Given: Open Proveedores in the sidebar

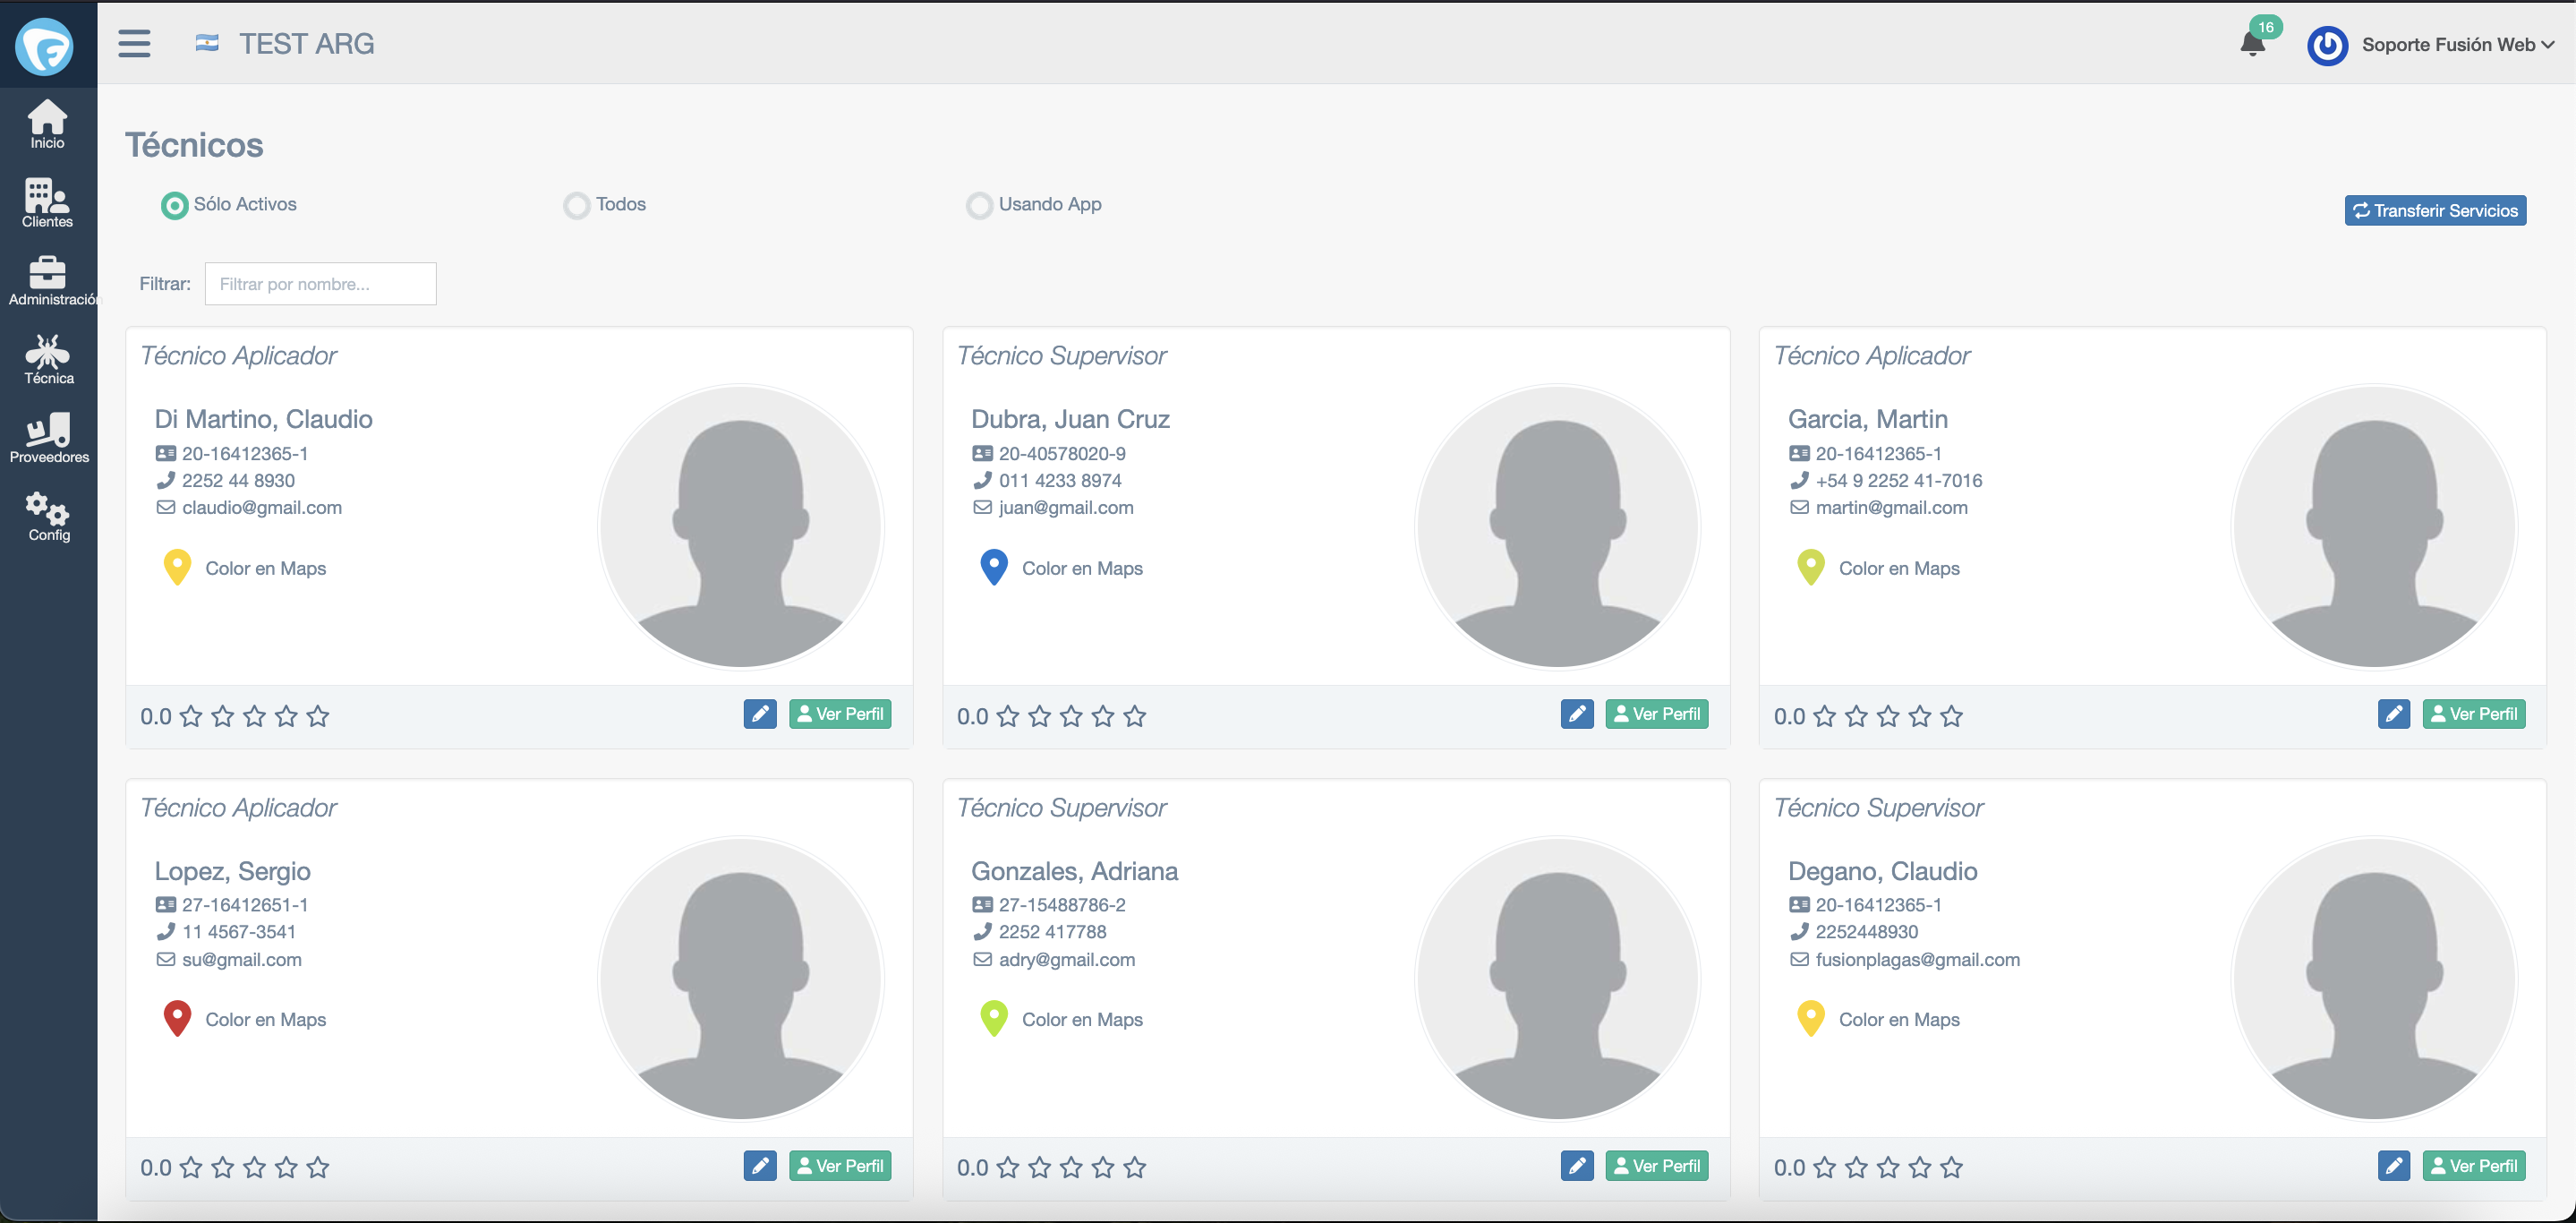Looking at the screenshot, I should click(x=48, y=438).
